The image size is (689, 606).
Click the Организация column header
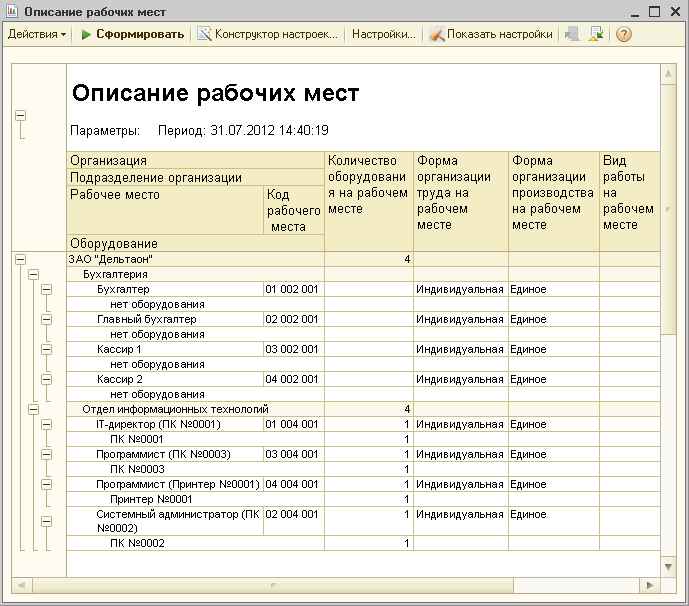196,160
